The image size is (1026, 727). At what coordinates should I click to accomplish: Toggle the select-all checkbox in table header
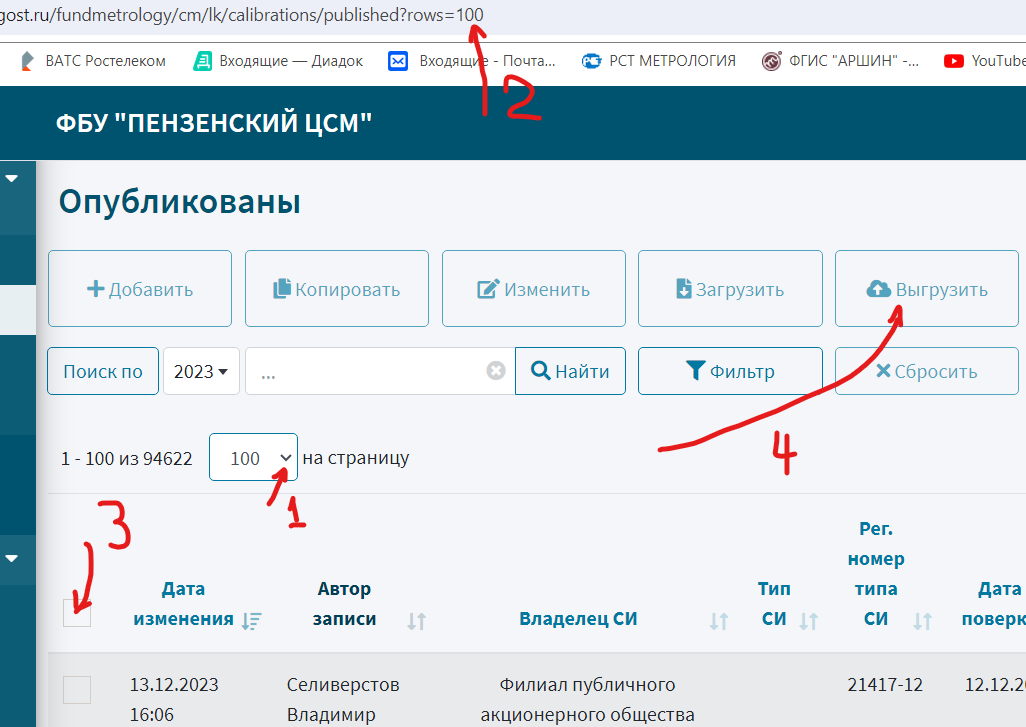point(77,613)
